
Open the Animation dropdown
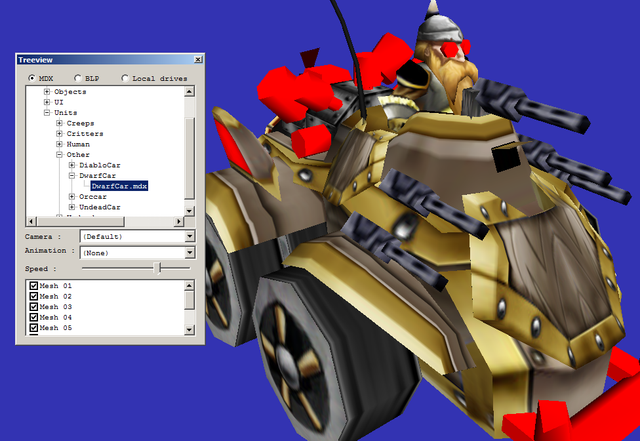189,253
